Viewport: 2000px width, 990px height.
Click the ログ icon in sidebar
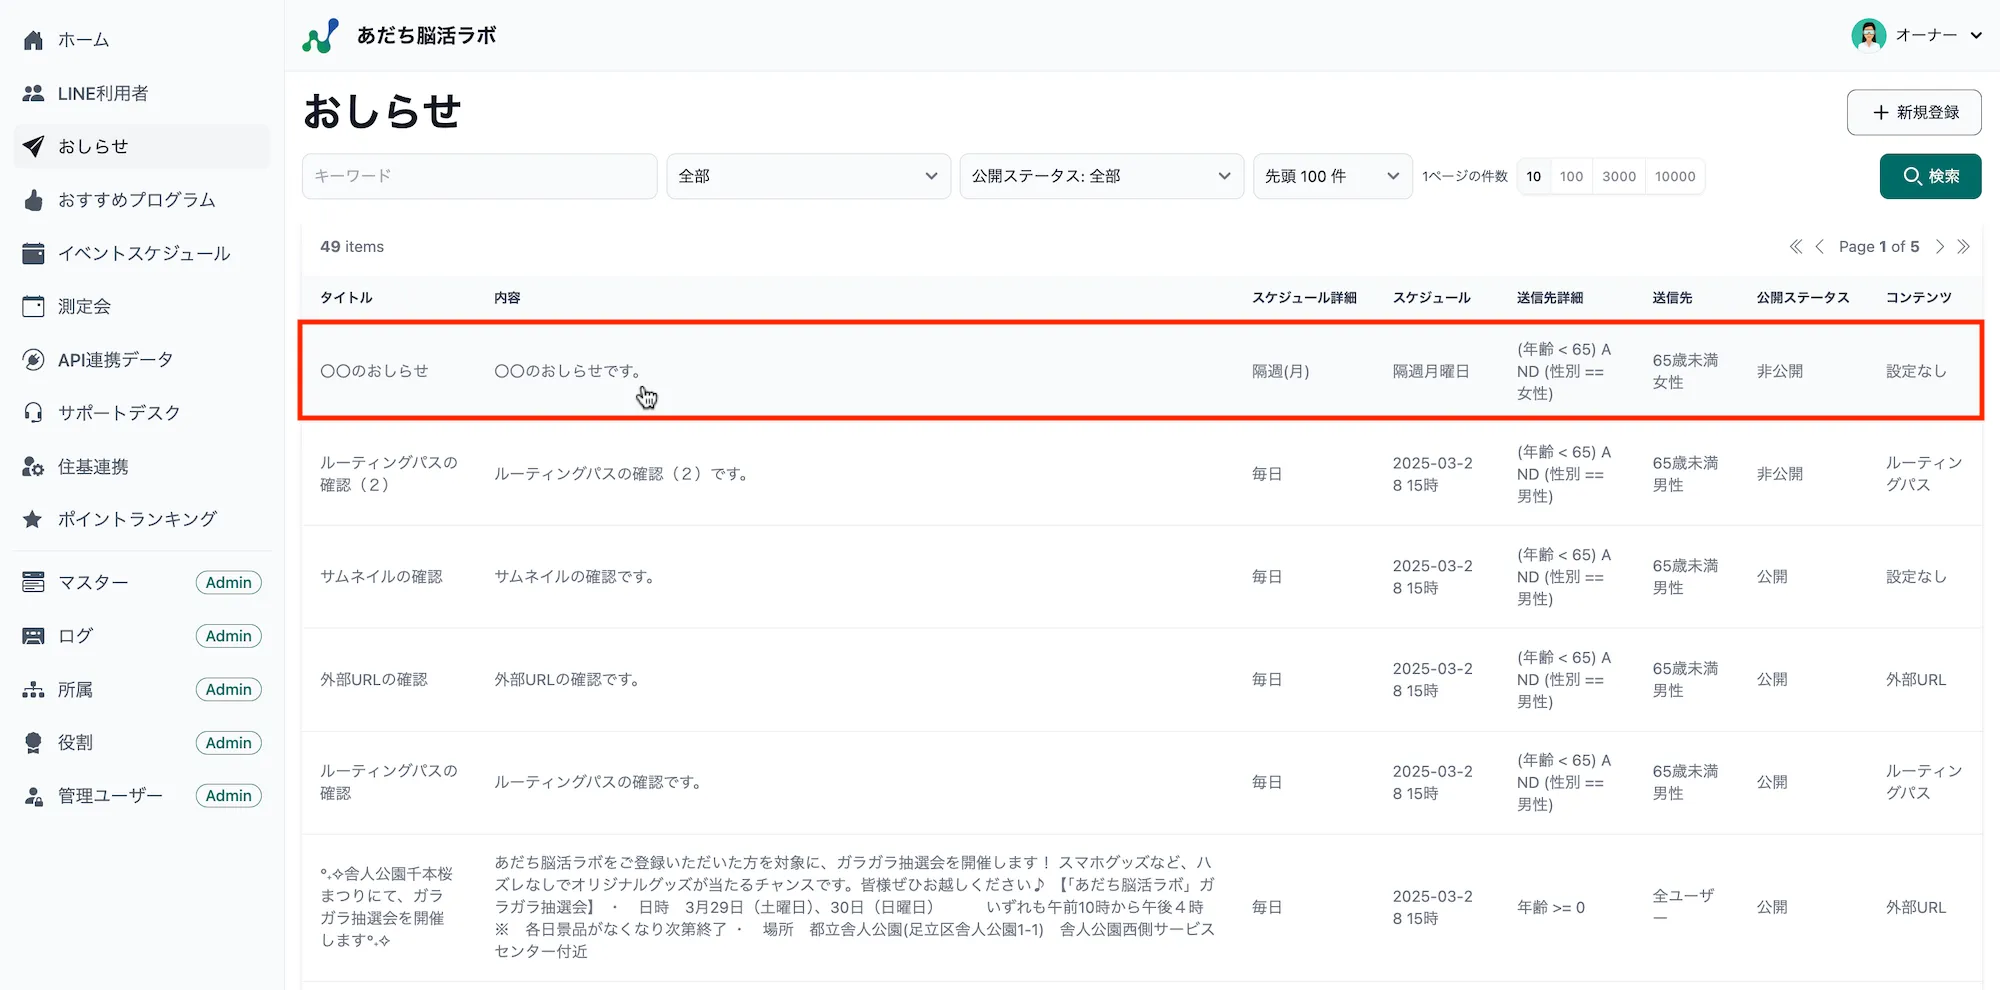click(33, 636)
